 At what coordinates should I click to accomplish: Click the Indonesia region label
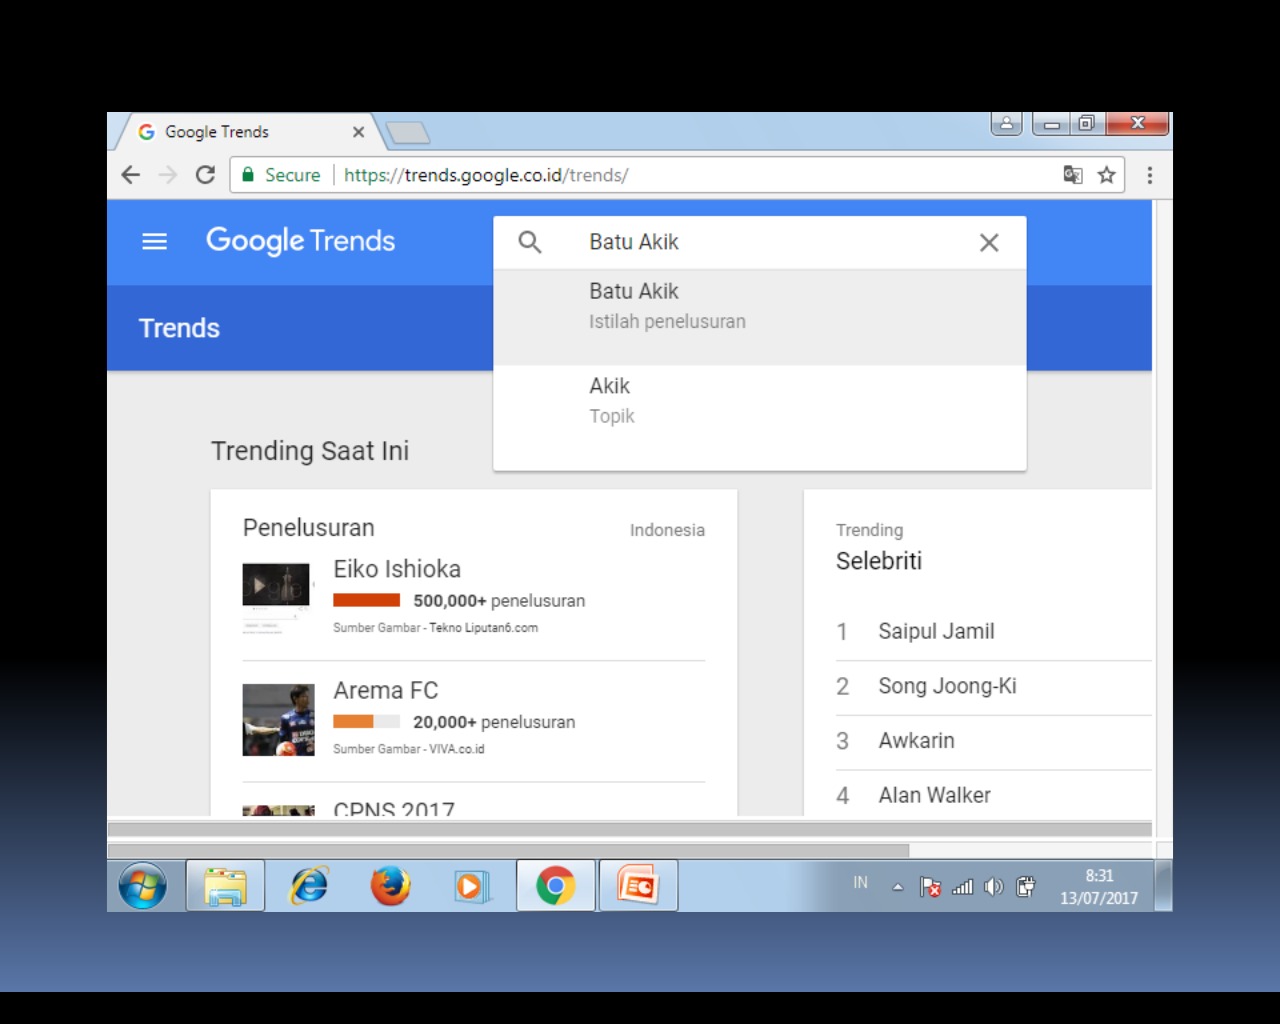coord(667,530)
